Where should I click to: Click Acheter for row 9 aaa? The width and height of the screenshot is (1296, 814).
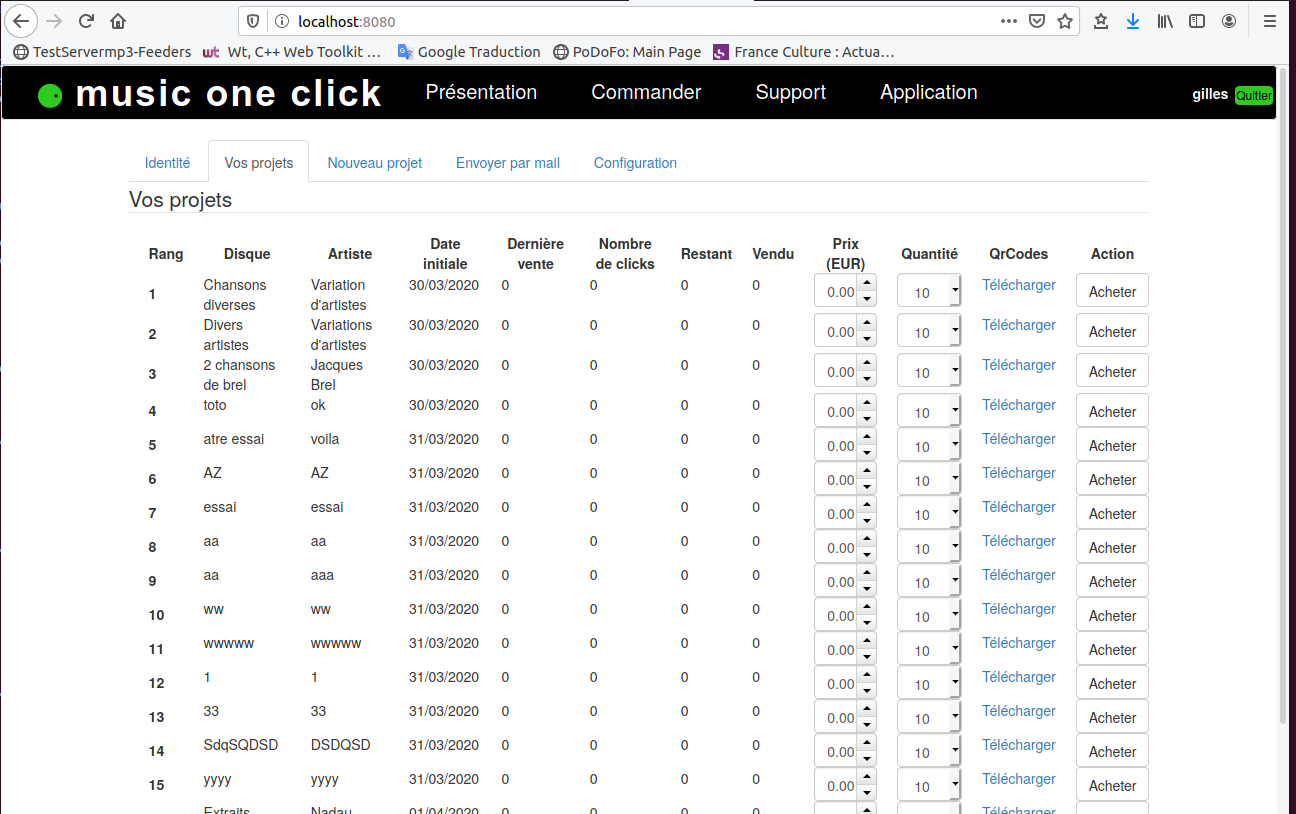(x=1112, y=581)
